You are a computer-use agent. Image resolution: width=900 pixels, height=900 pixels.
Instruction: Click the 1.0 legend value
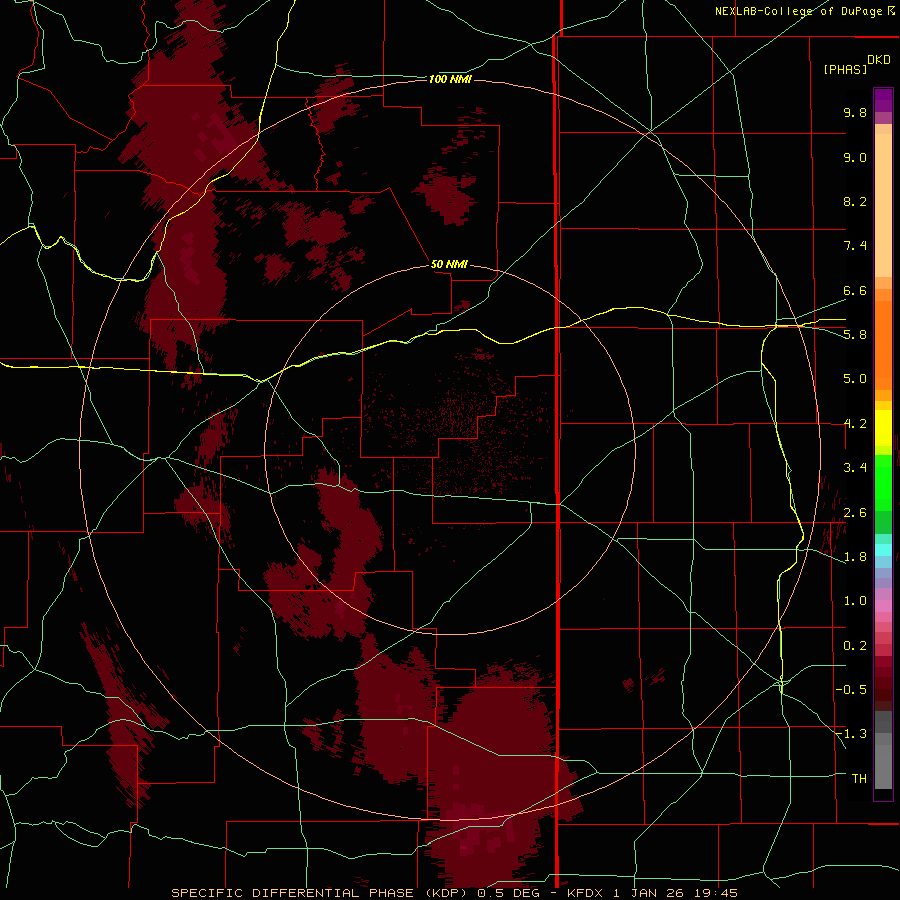point(855,601)
